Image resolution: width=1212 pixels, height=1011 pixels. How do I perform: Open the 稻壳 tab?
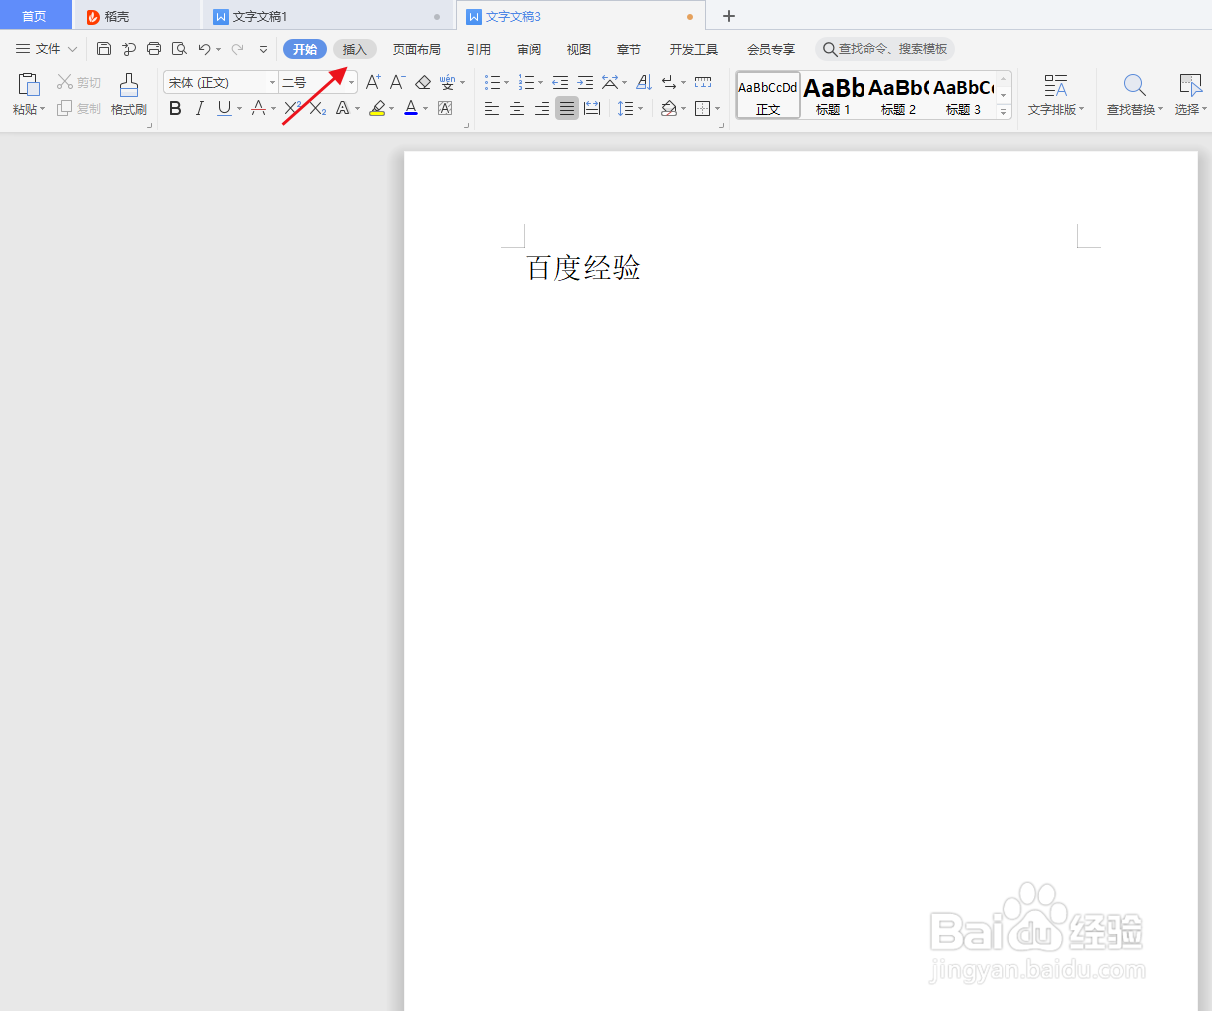point(137,16)
